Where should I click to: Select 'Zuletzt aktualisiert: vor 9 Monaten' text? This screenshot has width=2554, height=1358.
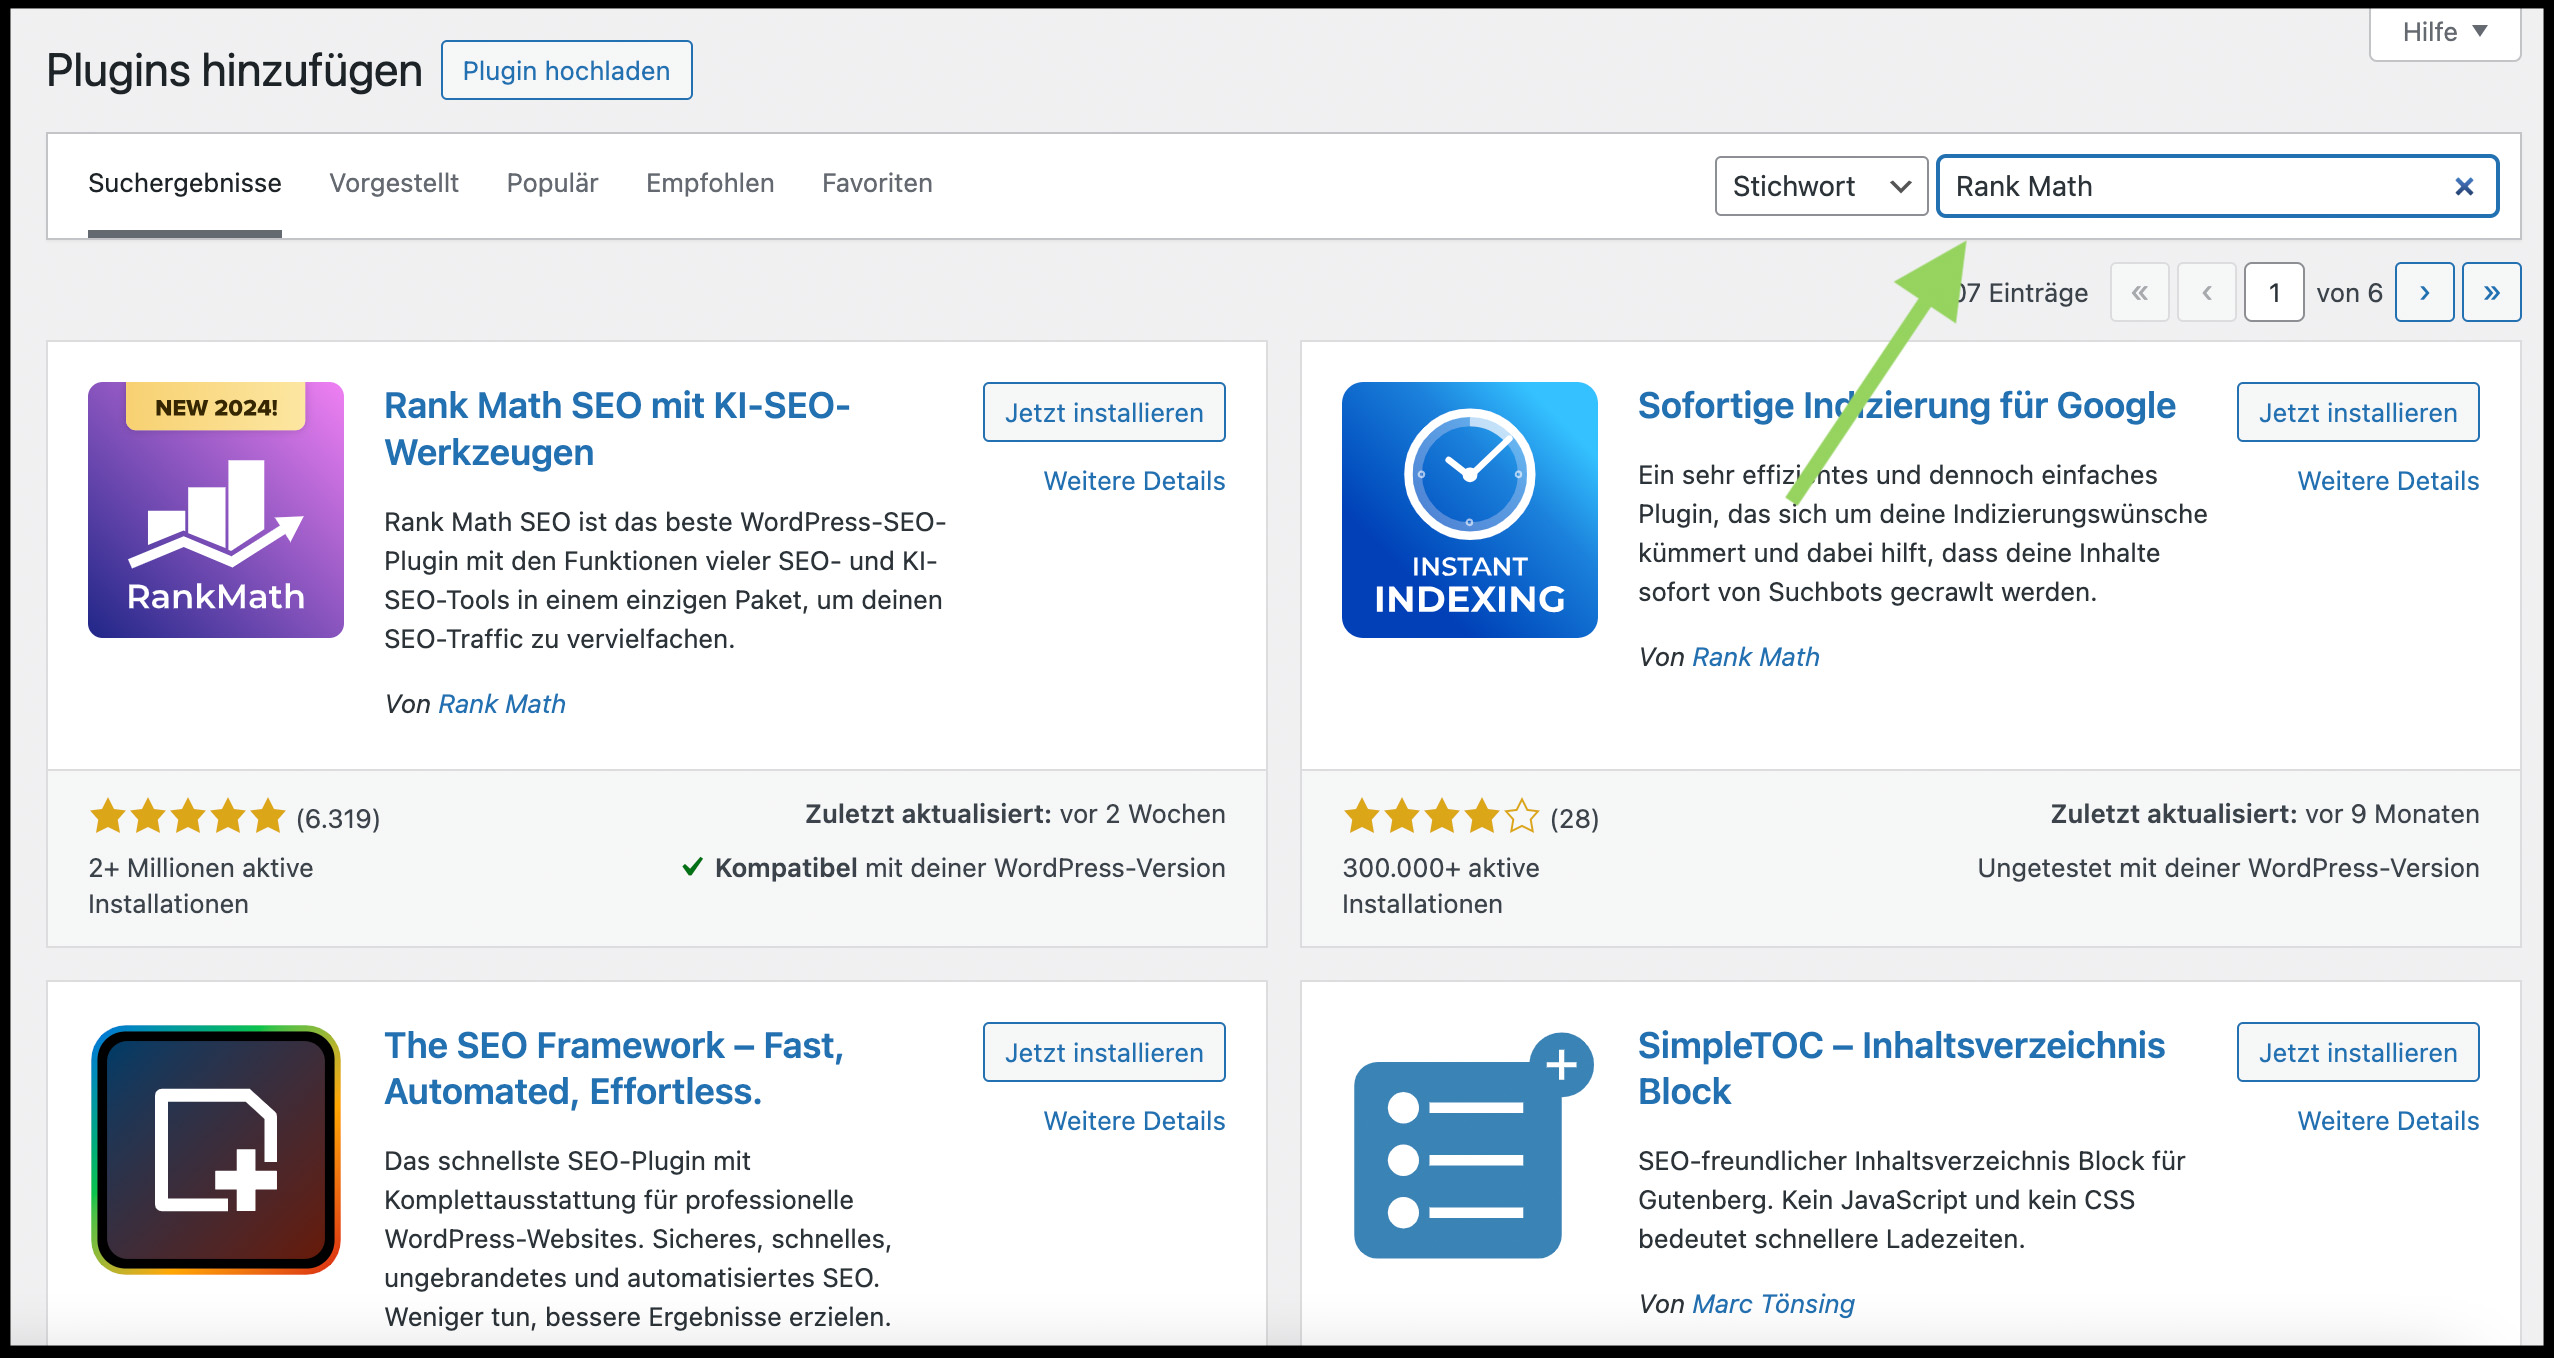[x=2265, y=814]
